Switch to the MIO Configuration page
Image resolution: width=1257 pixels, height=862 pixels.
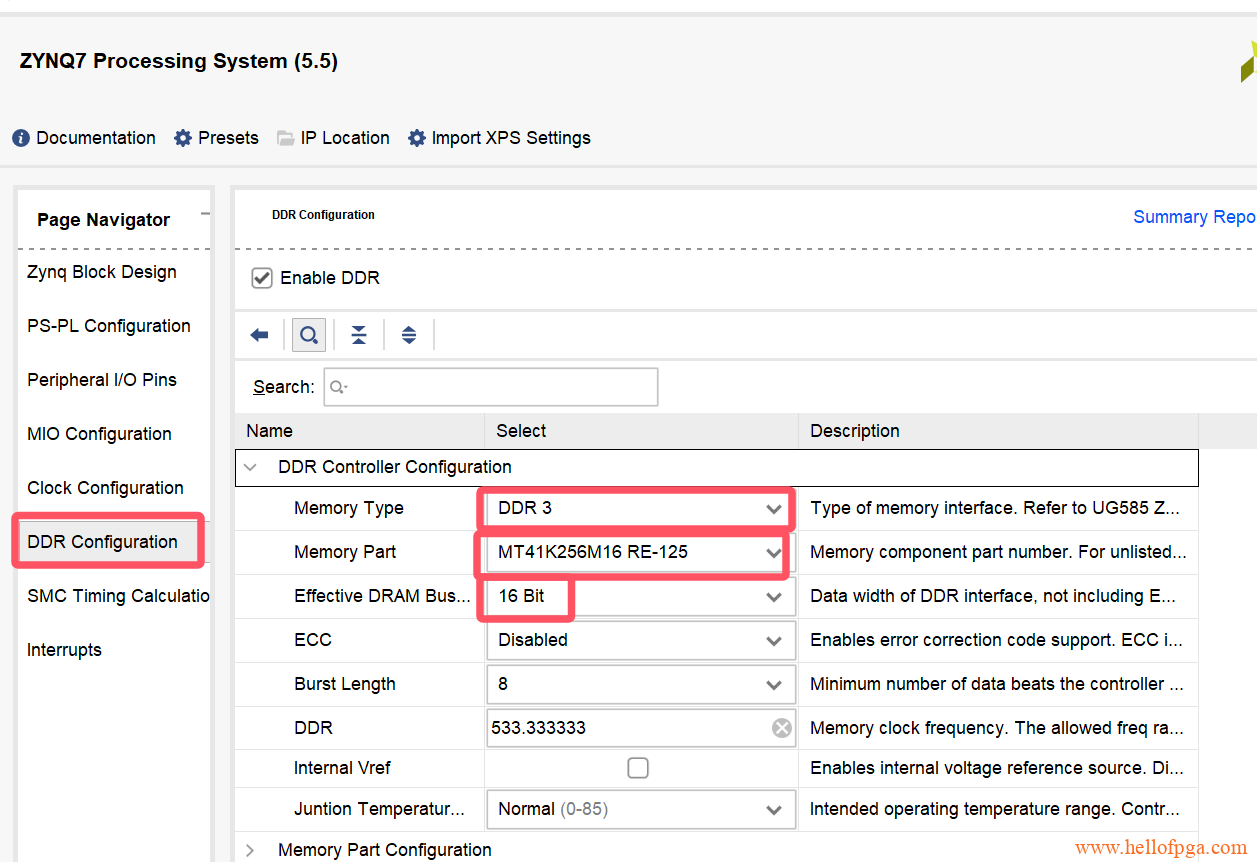pyautogui.click(x=99, y=434)
